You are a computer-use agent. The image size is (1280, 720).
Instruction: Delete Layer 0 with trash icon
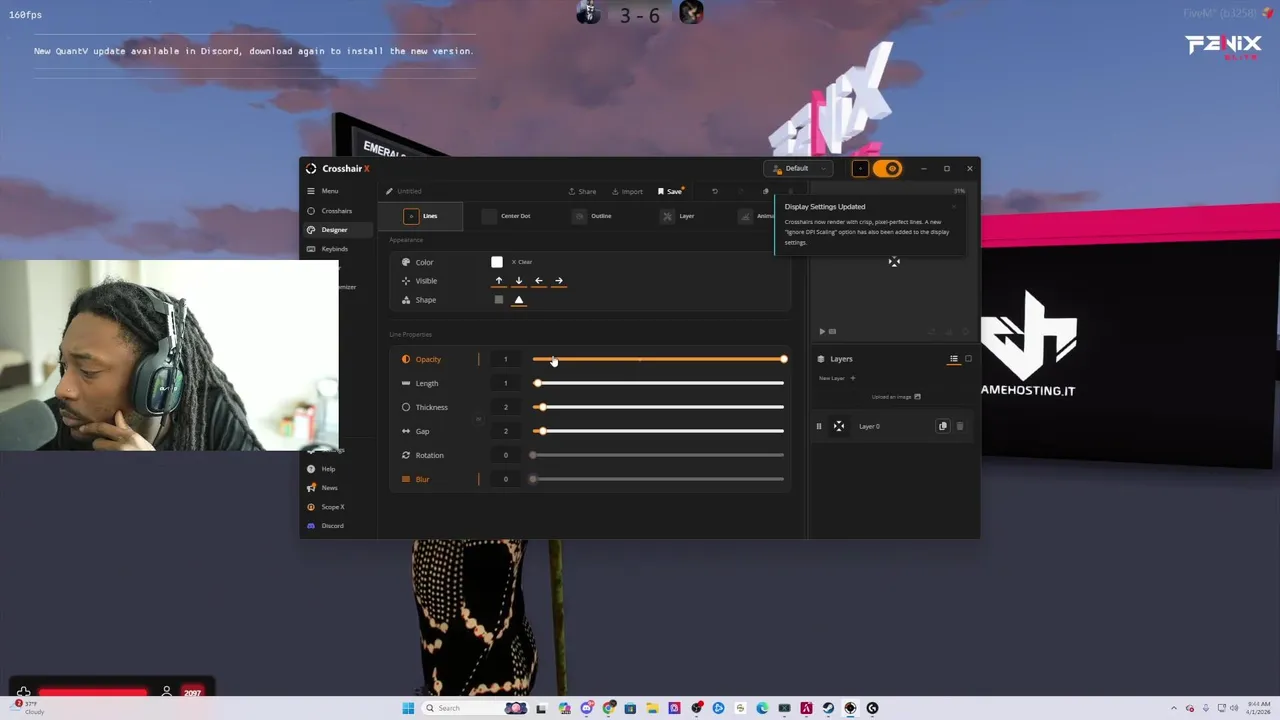(960, 426)
